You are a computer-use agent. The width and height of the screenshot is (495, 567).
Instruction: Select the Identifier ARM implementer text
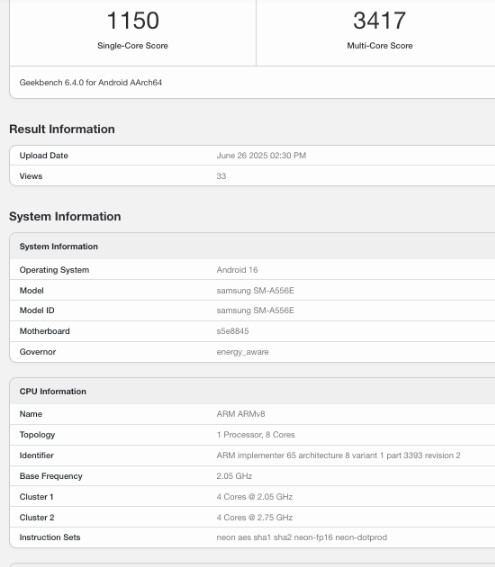(338, 455)
